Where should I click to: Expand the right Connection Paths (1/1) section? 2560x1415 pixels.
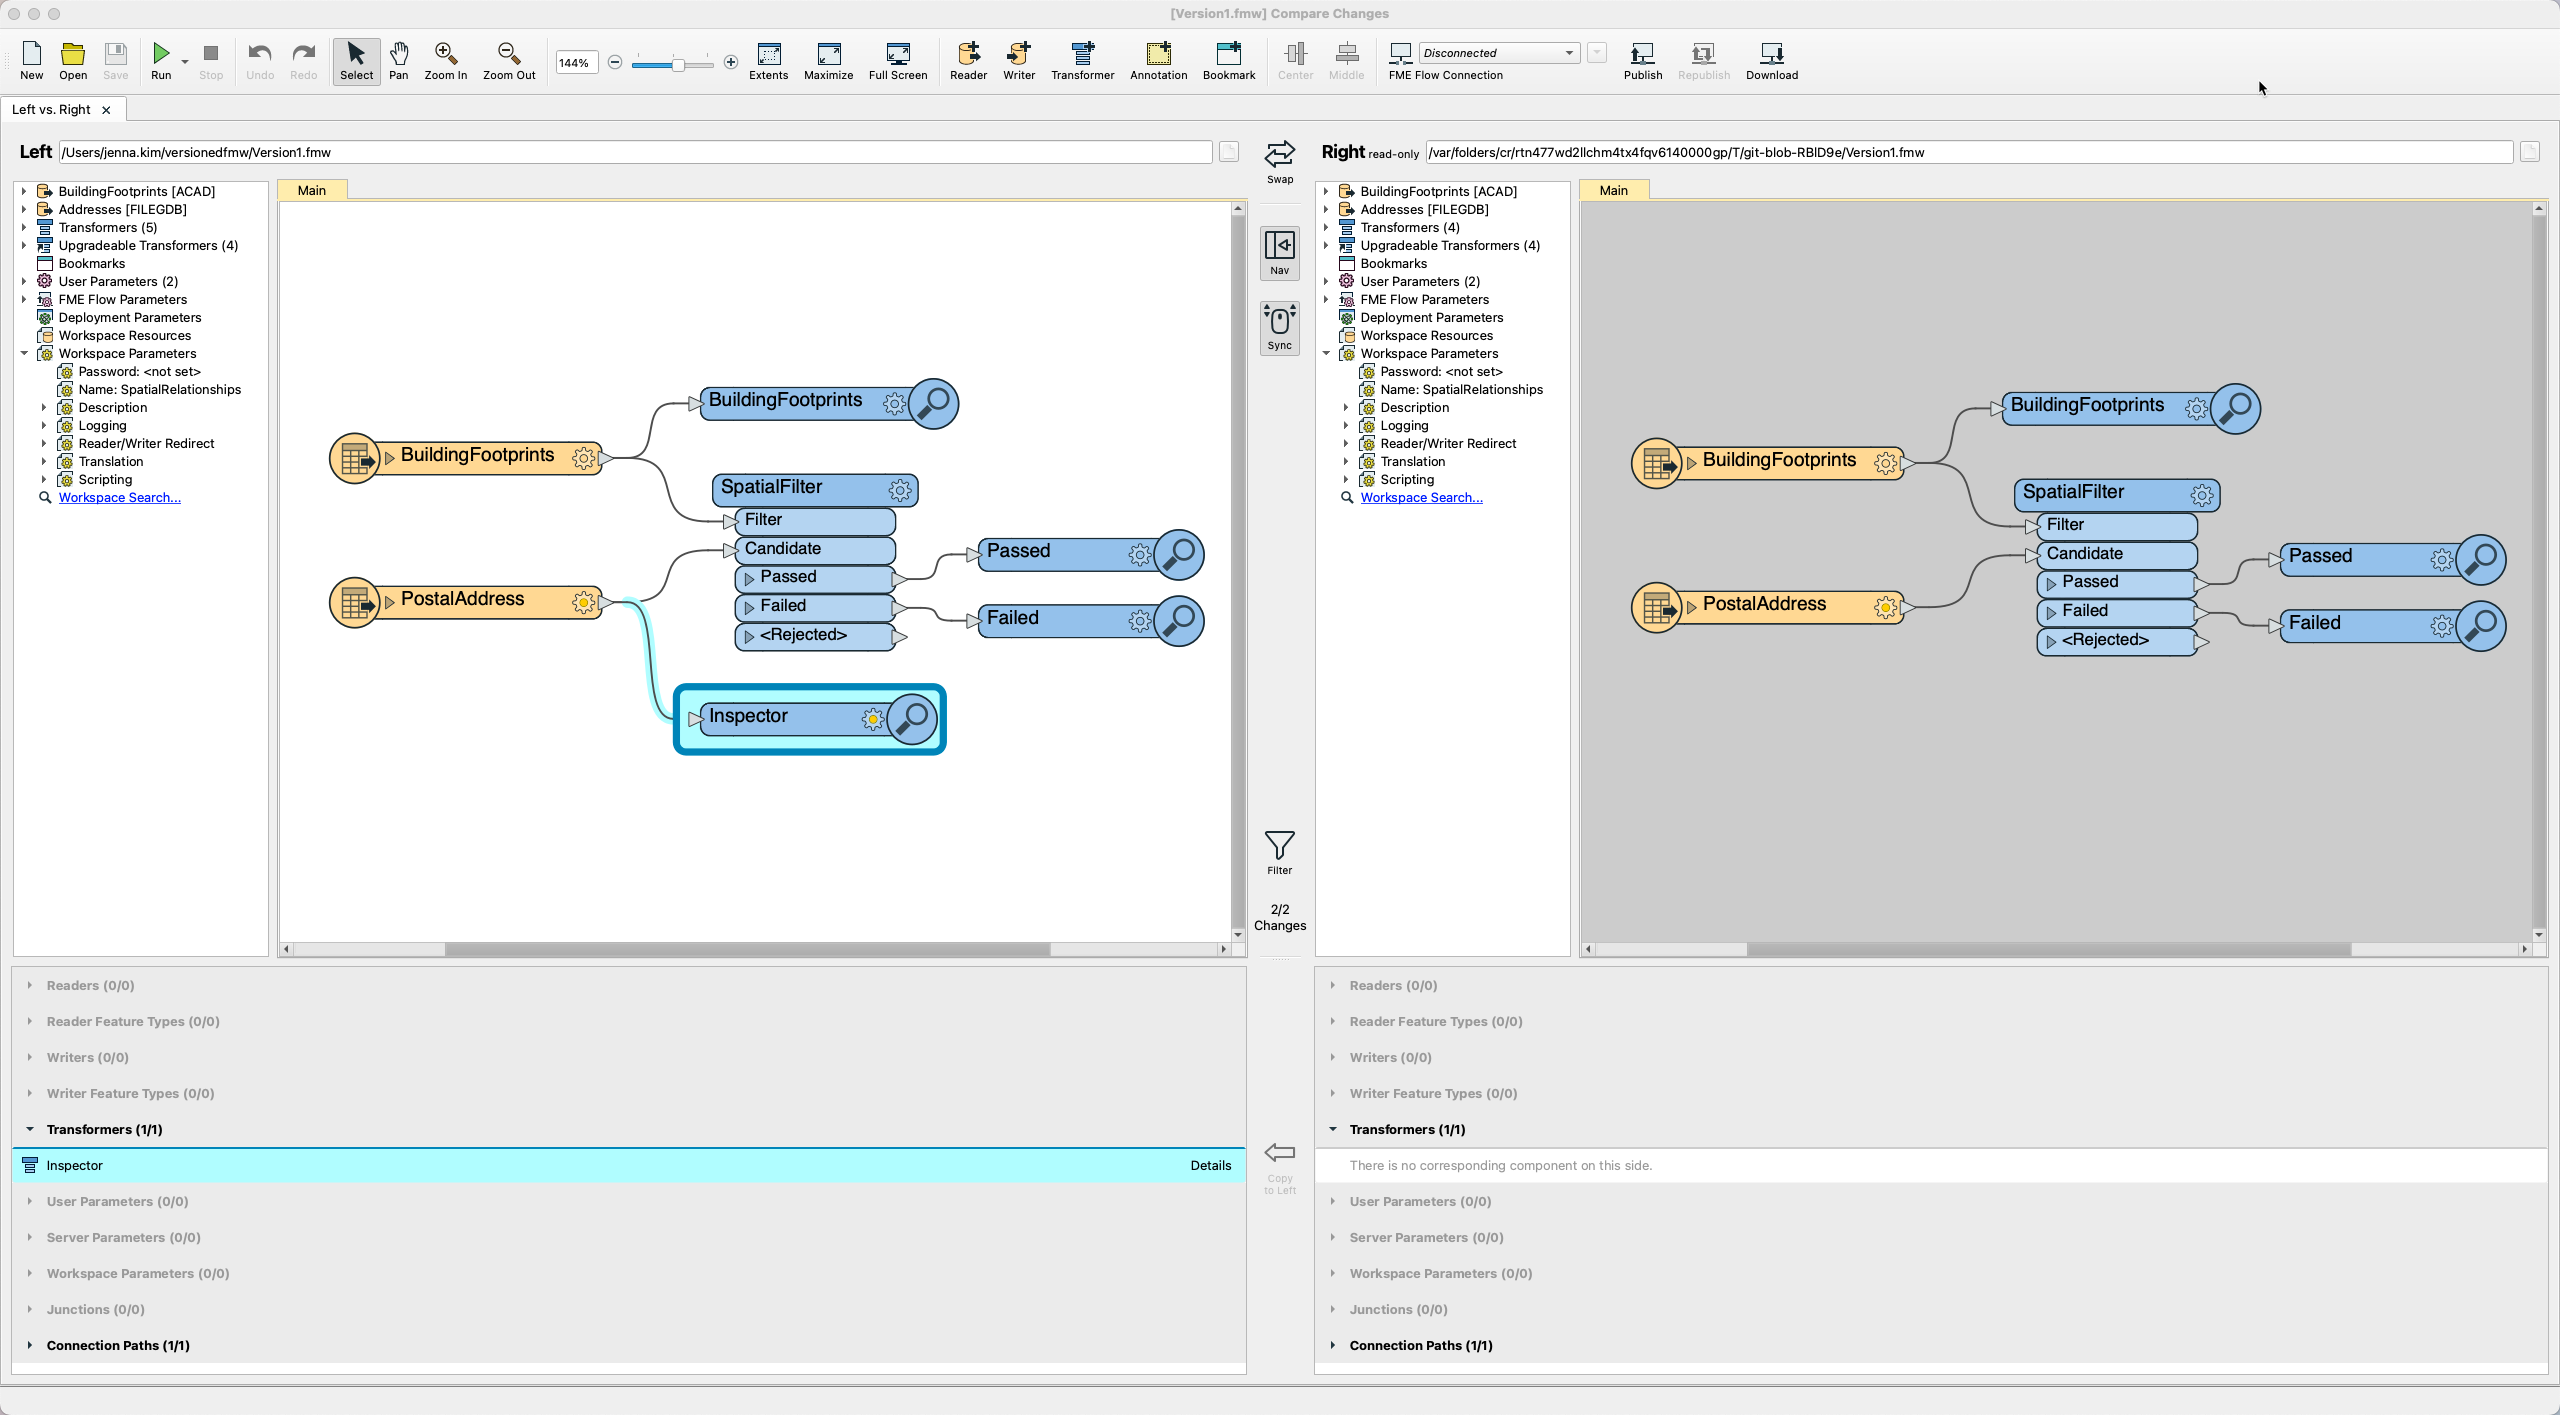click(x=1333, y=1345)
